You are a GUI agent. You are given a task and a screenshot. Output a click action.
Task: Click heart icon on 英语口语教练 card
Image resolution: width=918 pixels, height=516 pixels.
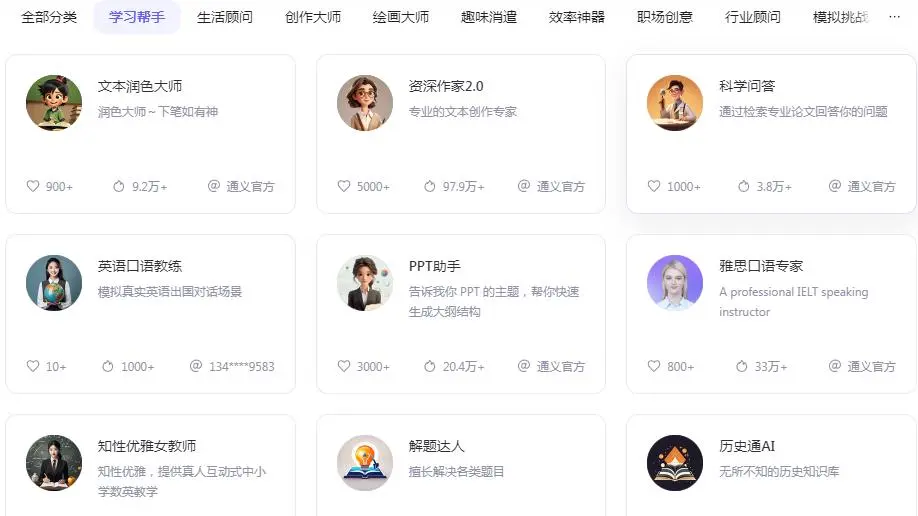tap(33, 366)
